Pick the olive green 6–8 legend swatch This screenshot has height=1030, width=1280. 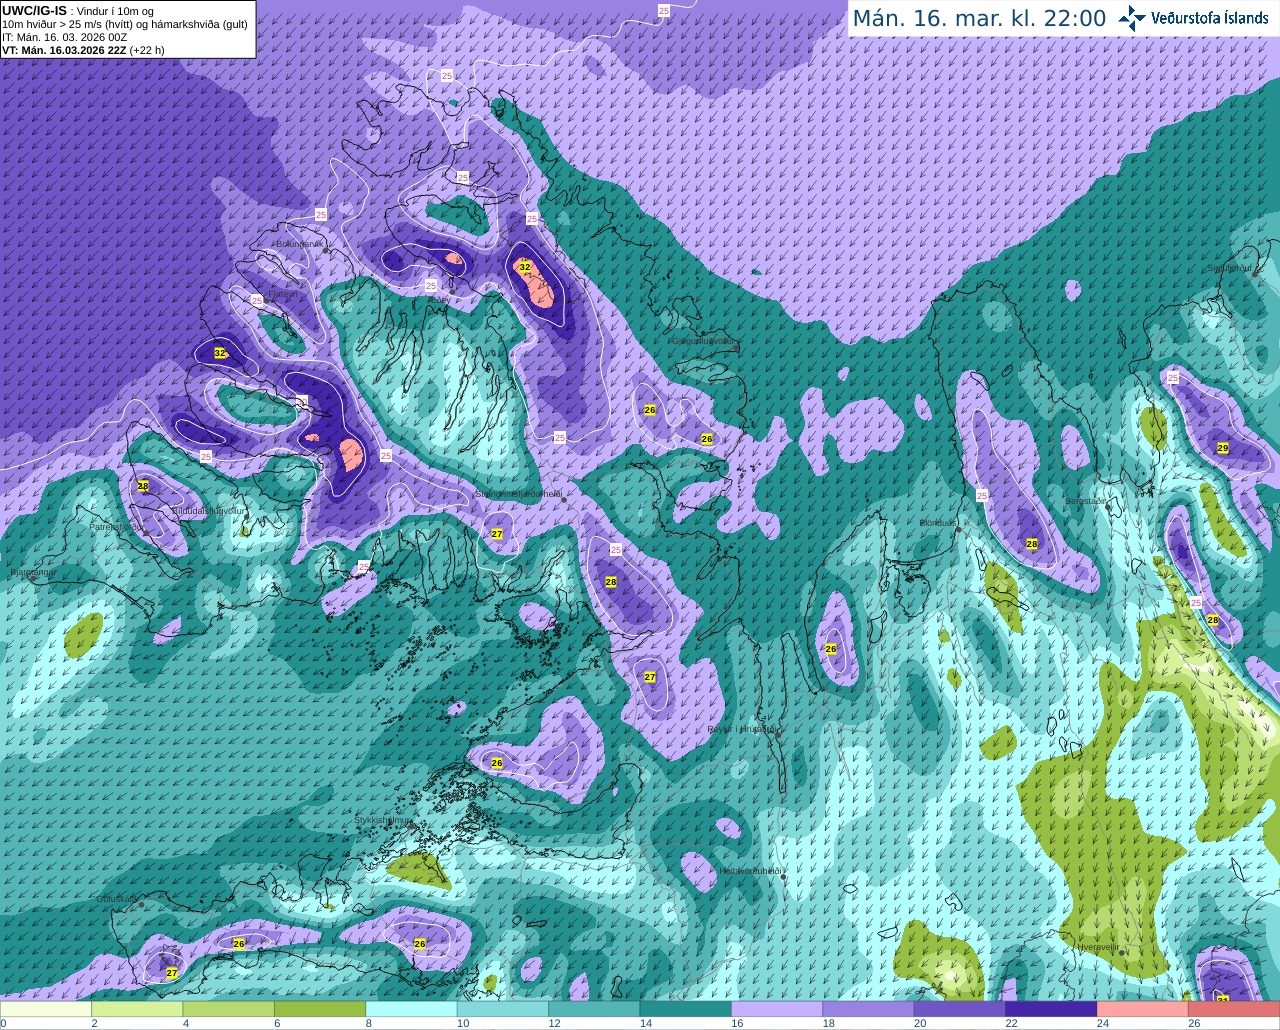320,1009
